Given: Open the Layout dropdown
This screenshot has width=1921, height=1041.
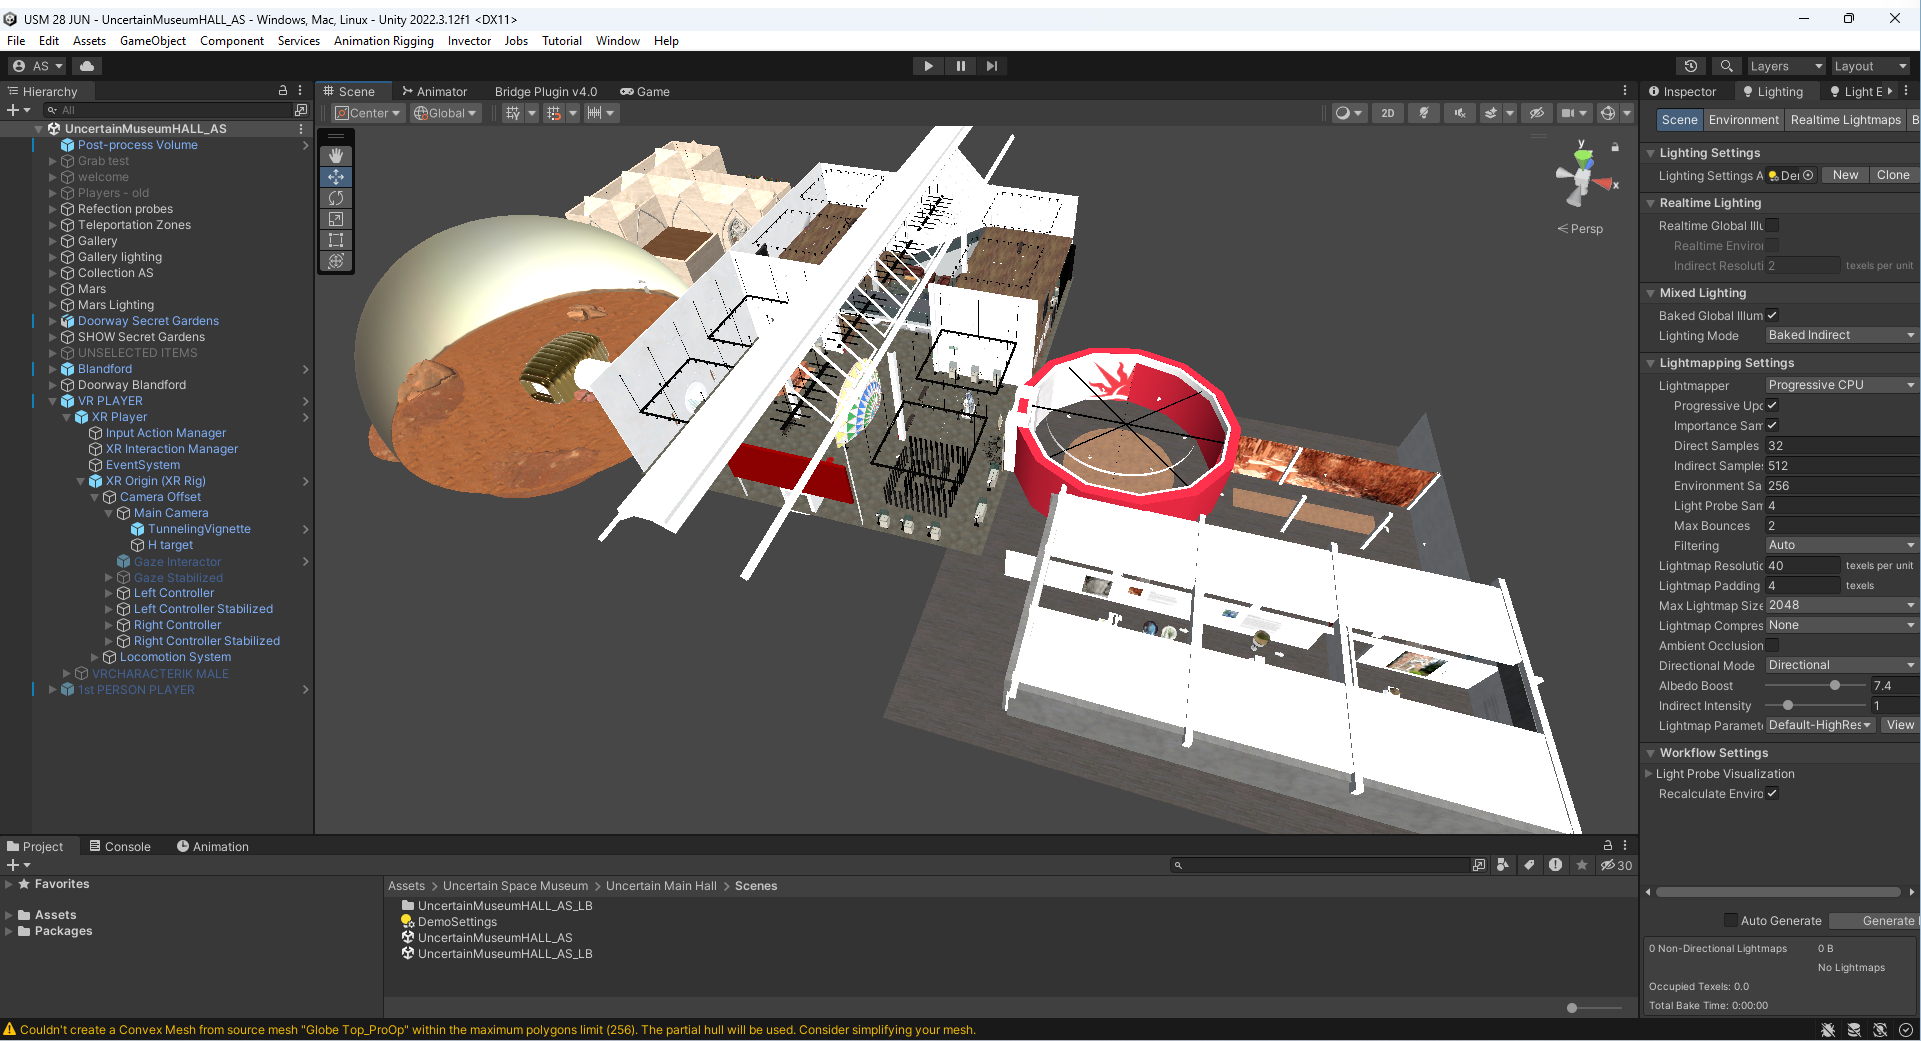Looking at the screenshot, I should [1870, 66].
